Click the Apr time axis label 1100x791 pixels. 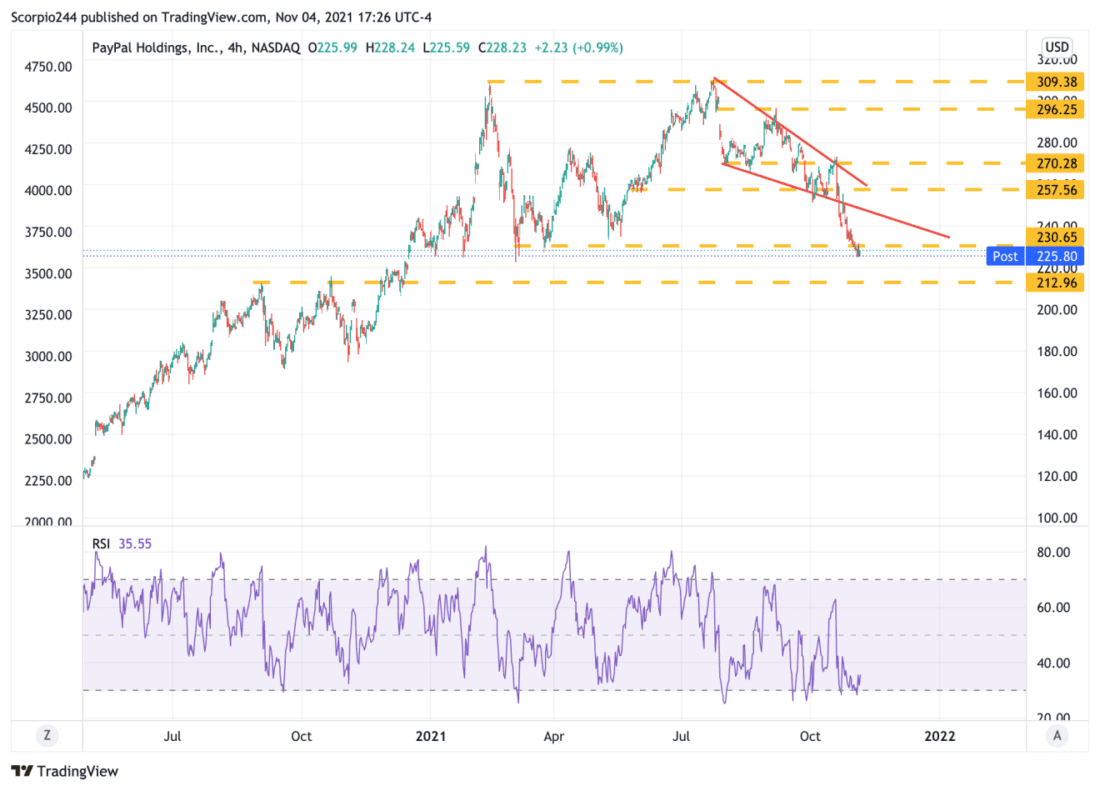click(554, 736)
